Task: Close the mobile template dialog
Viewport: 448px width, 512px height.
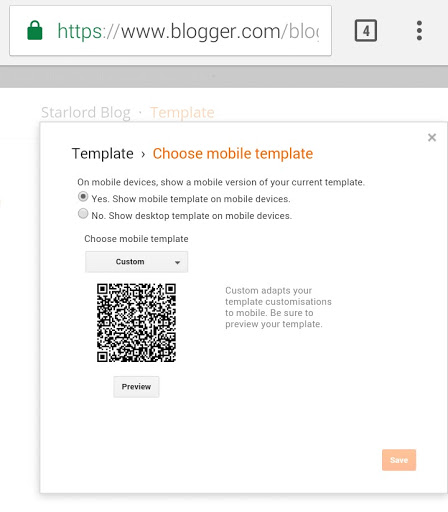Action: [432, 137]
